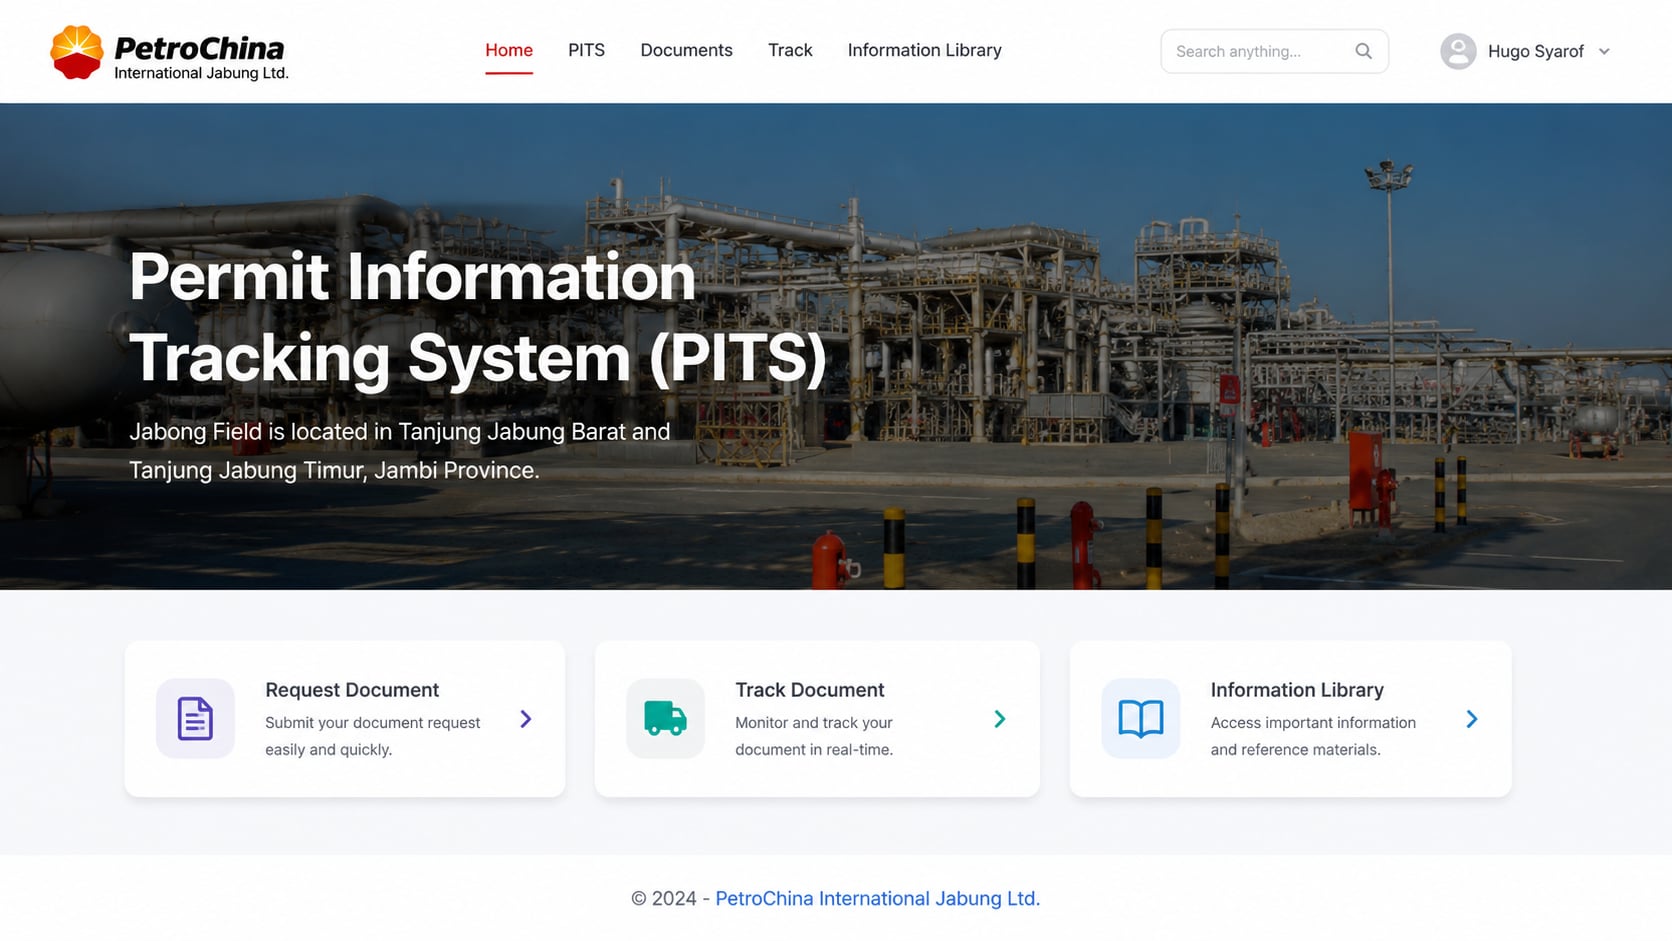Click the Track Document card title
Screen dimensions: 1672x941
[x=809, y=690]
